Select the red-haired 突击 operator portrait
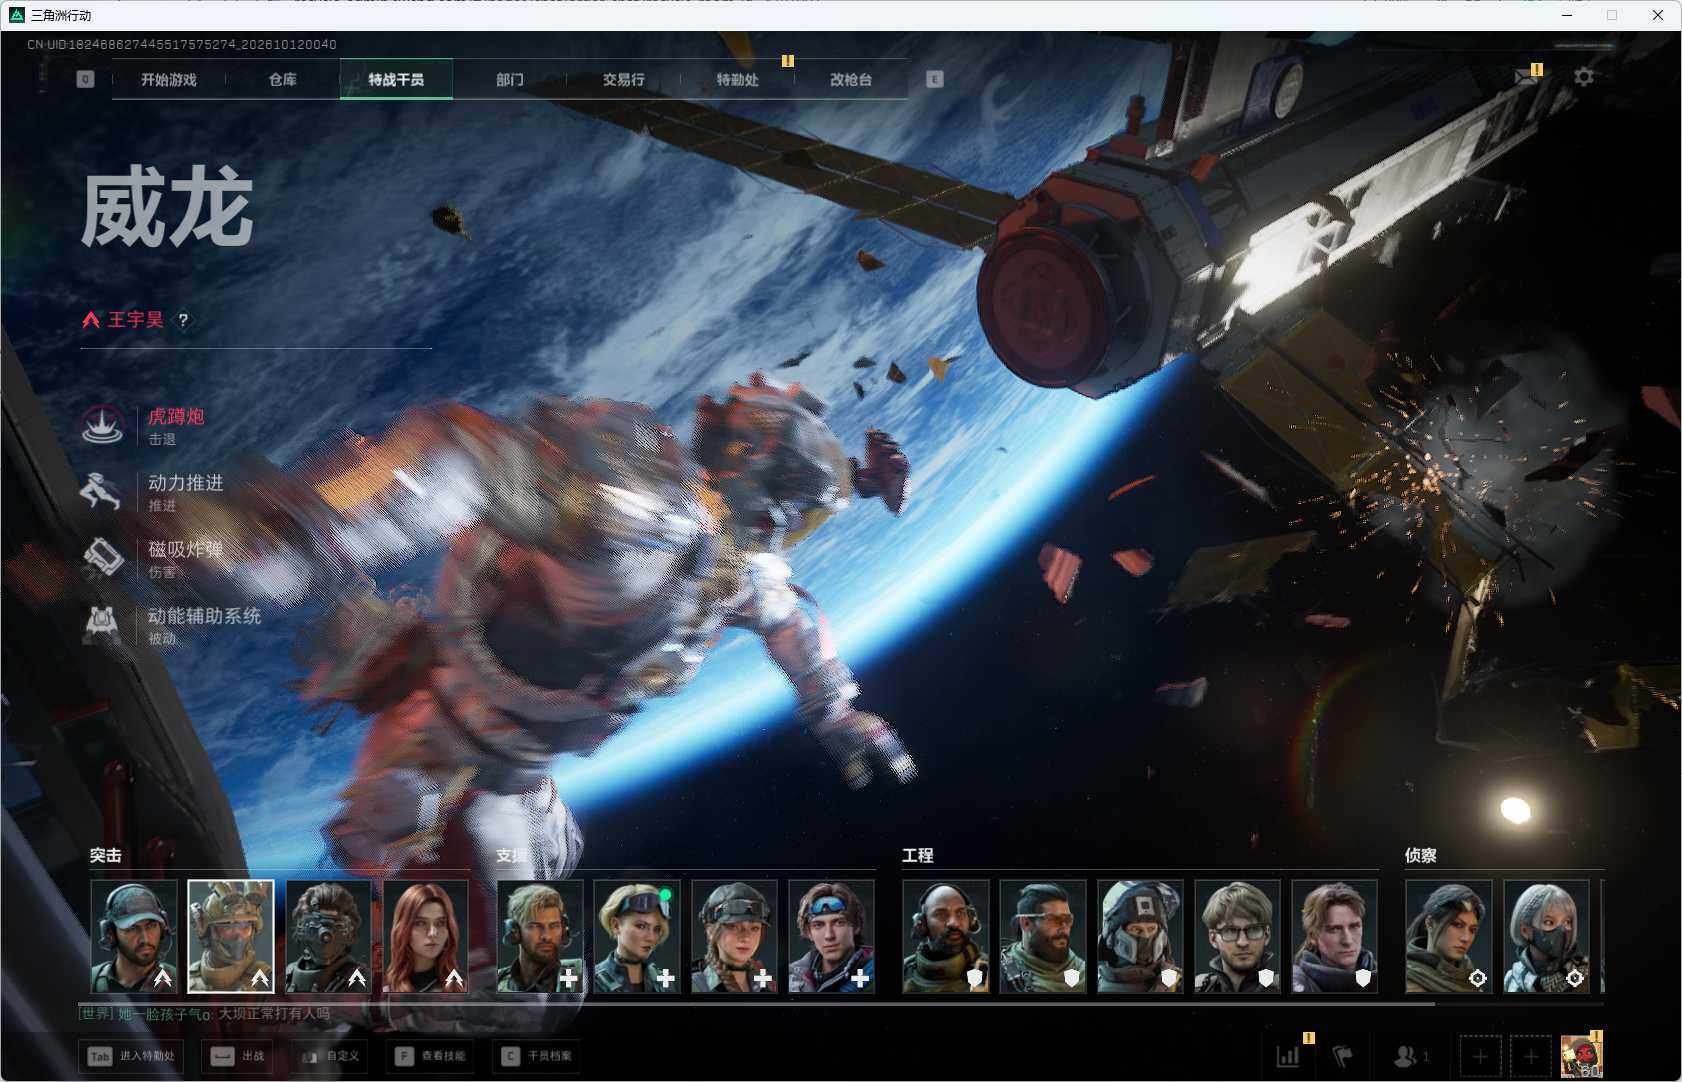The height and width of the screenshot is (1082, 1682). [426, 936]
